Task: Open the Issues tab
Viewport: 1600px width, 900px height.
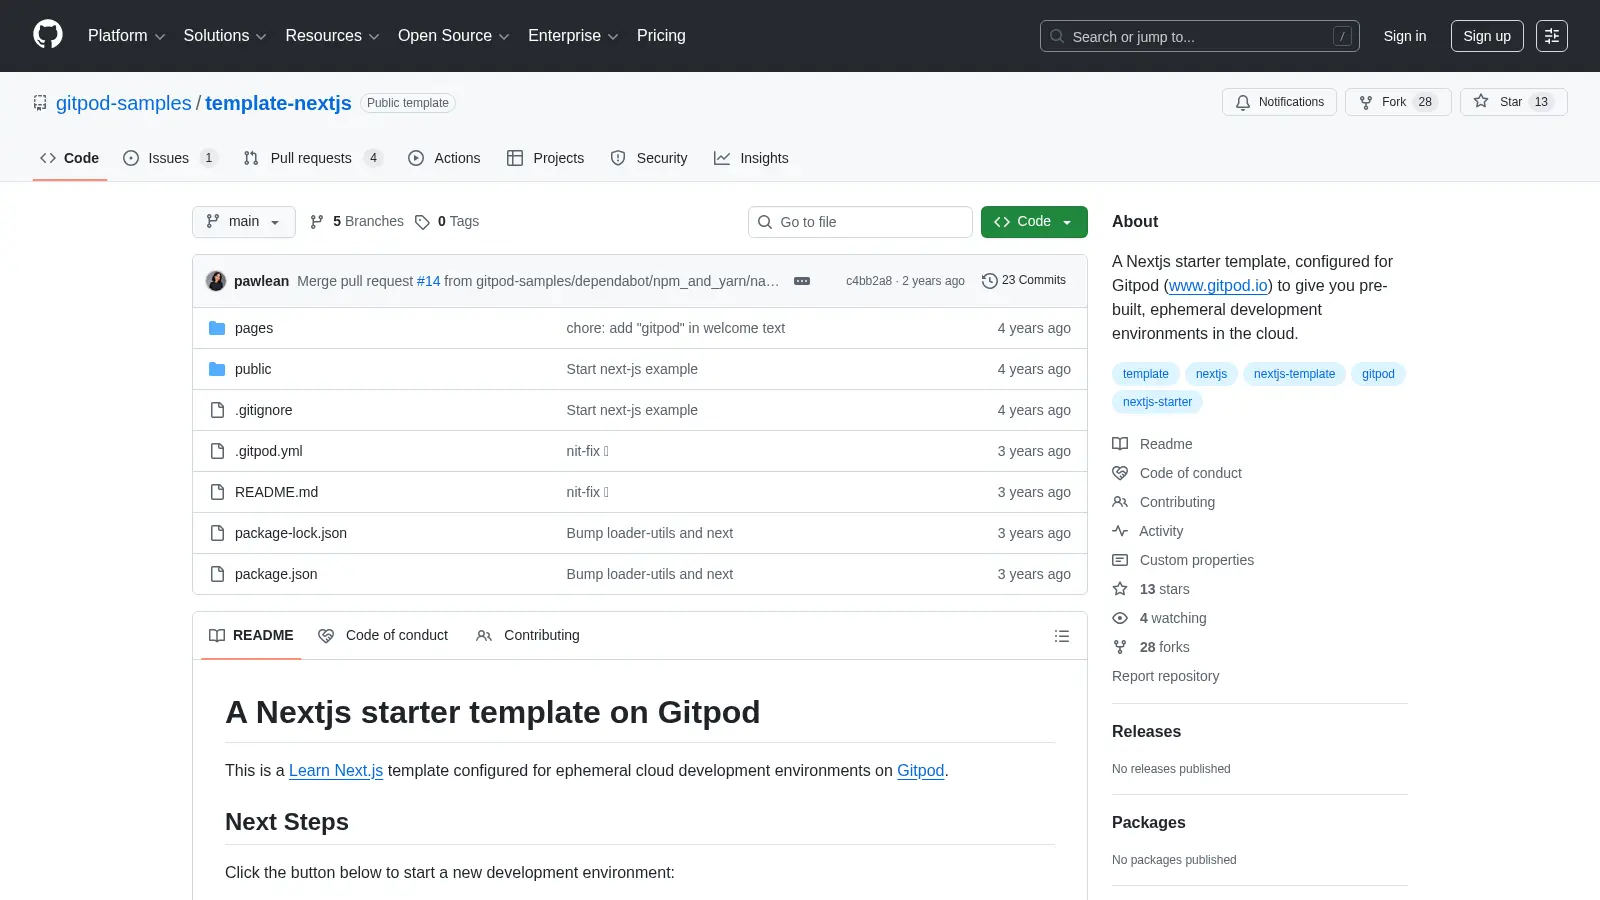Action: pyautogui.click(x=169, y=158)
